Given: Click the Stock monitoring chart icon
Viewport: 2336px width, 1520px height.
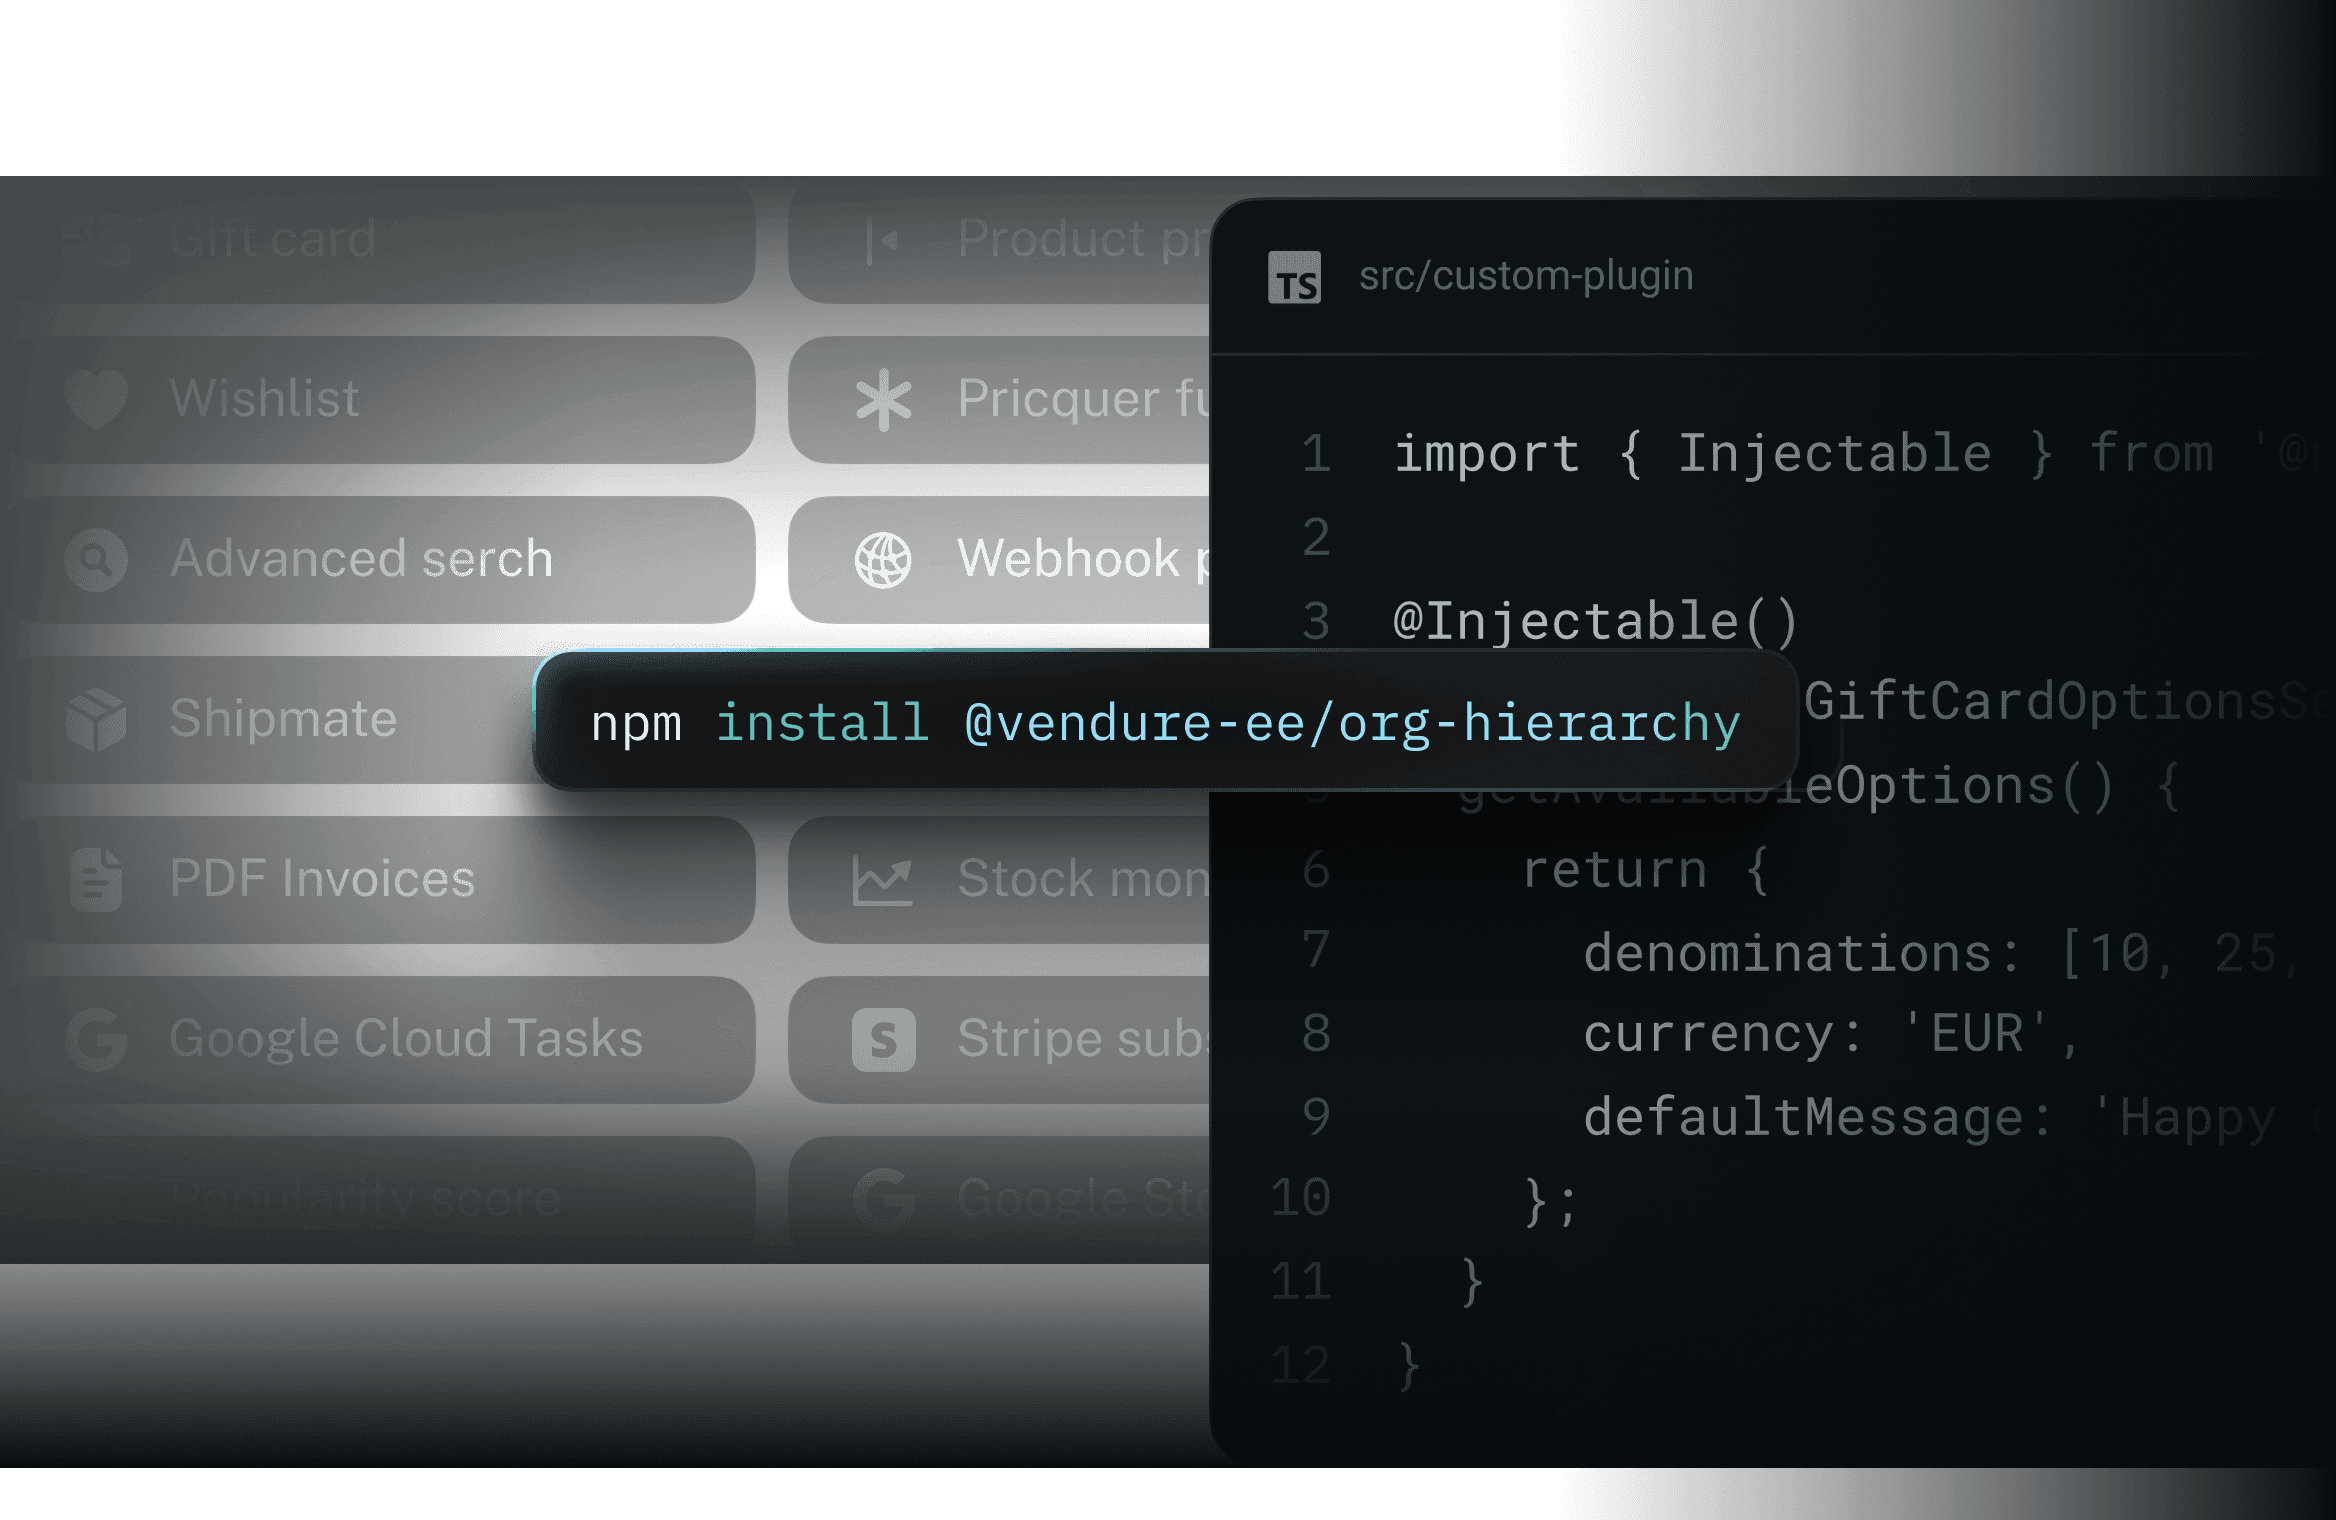Looking at the screenshot, I should [883, 880].
